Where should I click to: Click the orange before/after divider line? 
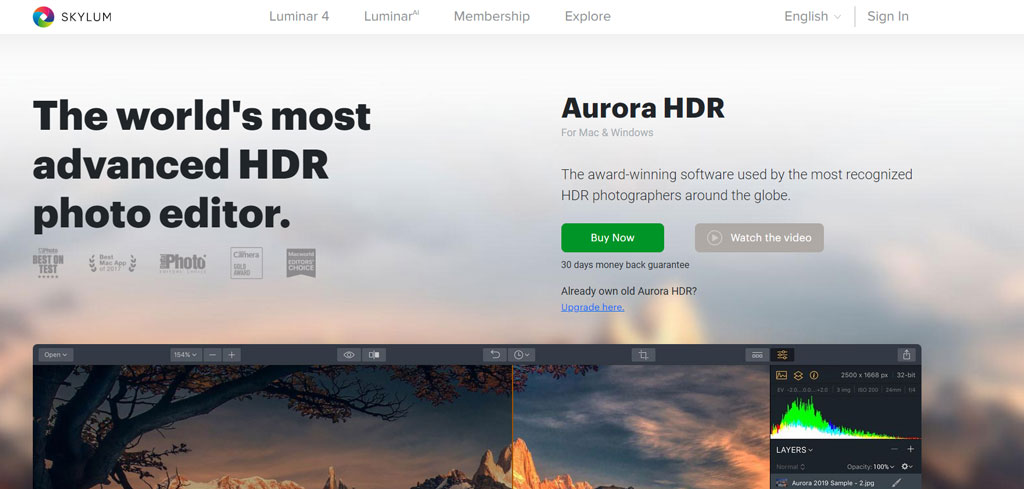[512, 426]
